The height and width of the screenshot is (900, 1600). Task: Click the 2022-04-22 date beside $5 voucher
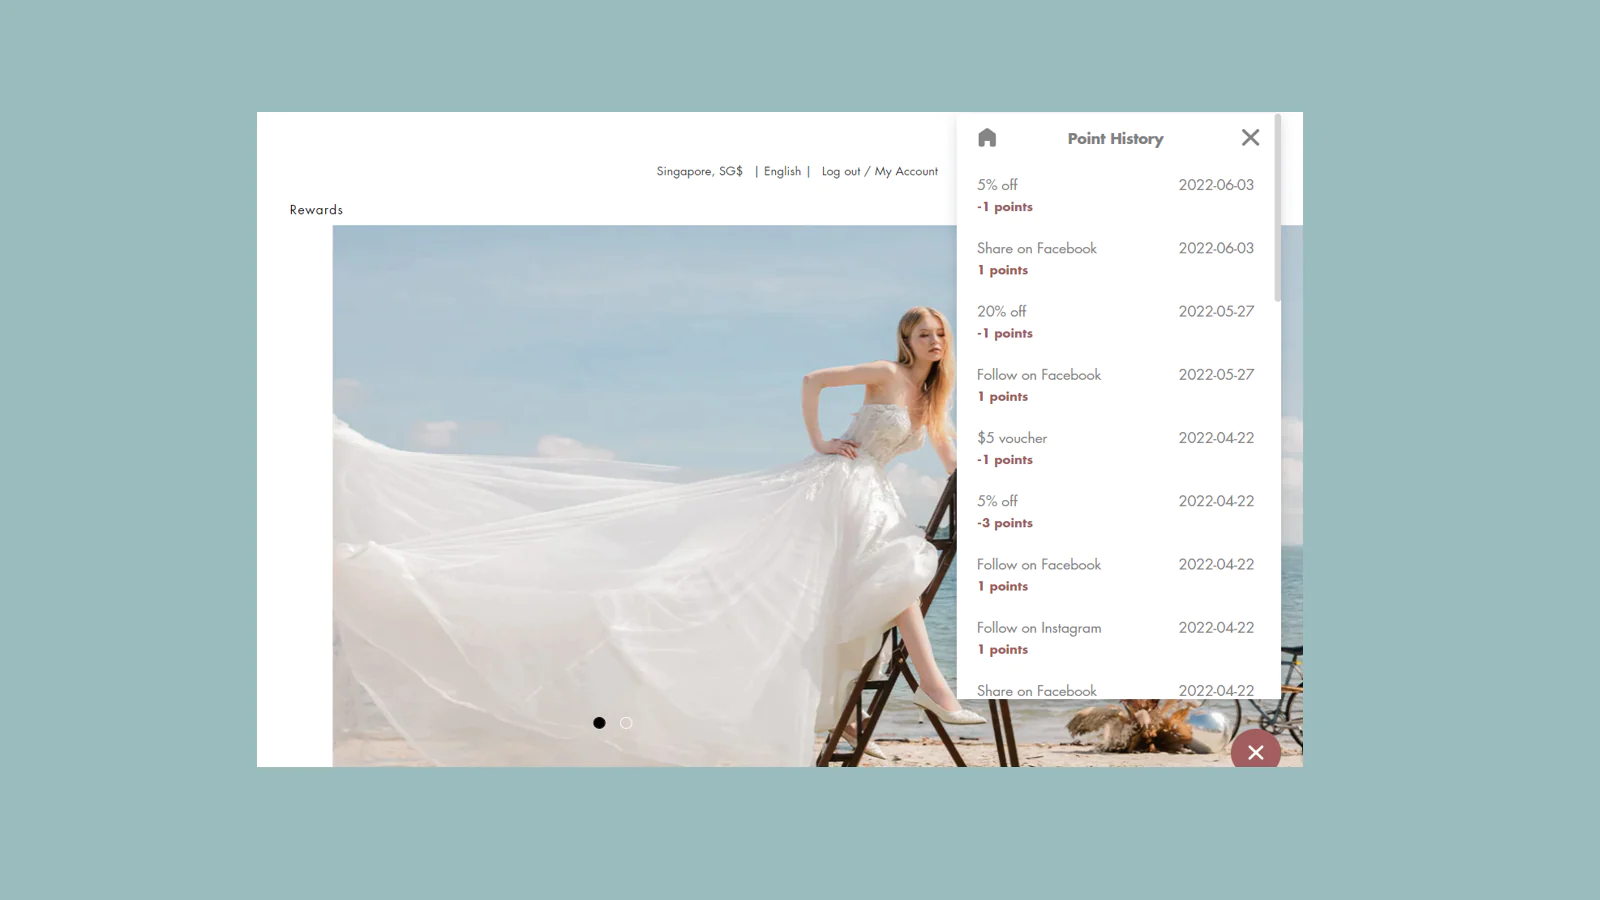pos(1216,438)
